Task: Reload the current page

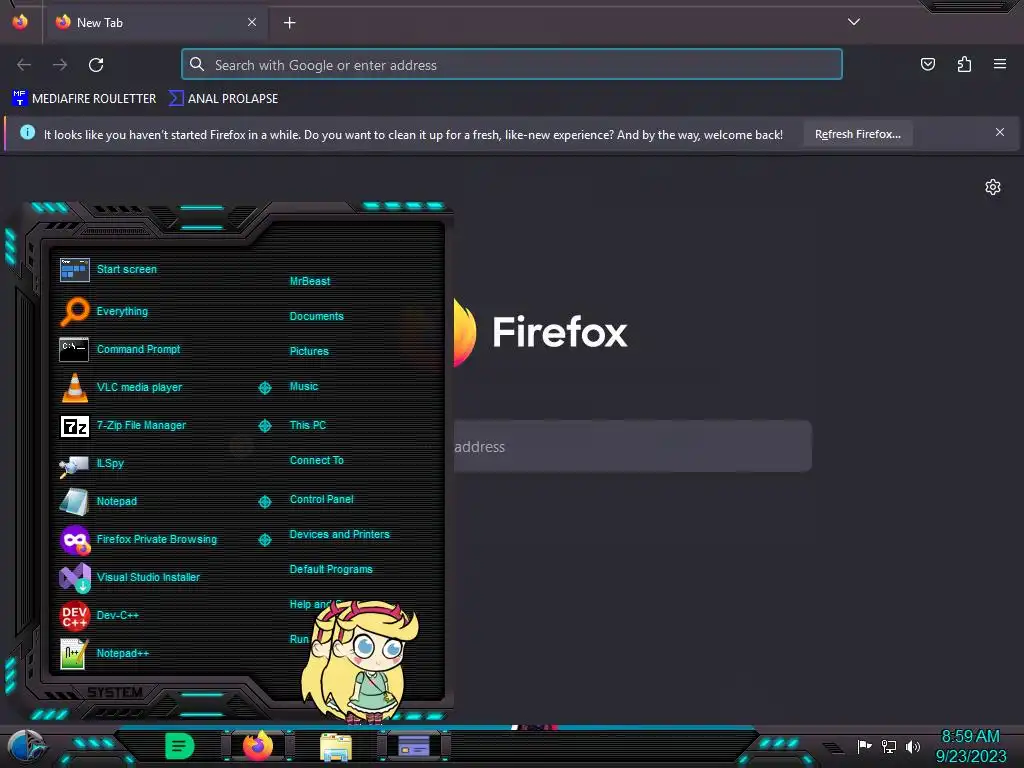Action: [x=96, y=65]
